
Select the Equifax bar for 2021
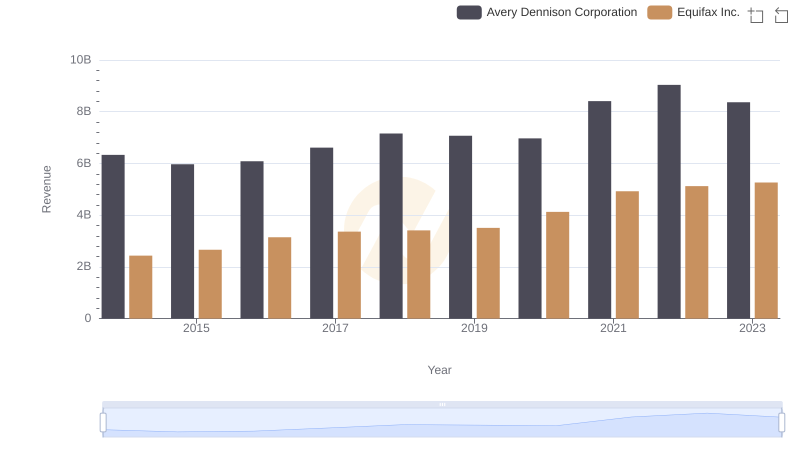(x=628, y=255)
